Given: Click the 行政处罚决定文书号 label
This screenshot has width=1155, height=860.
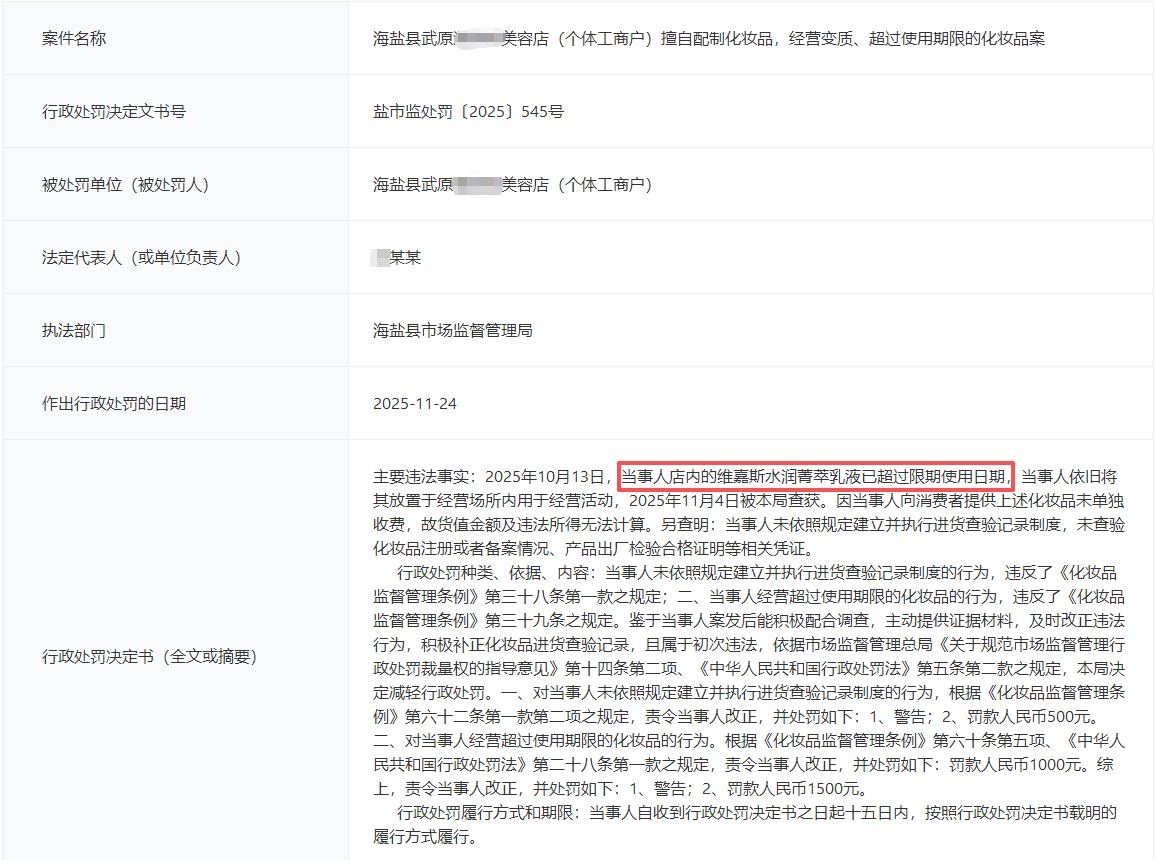Looking at the screenshot, I should pyautogui.click(x=114, y=112).
